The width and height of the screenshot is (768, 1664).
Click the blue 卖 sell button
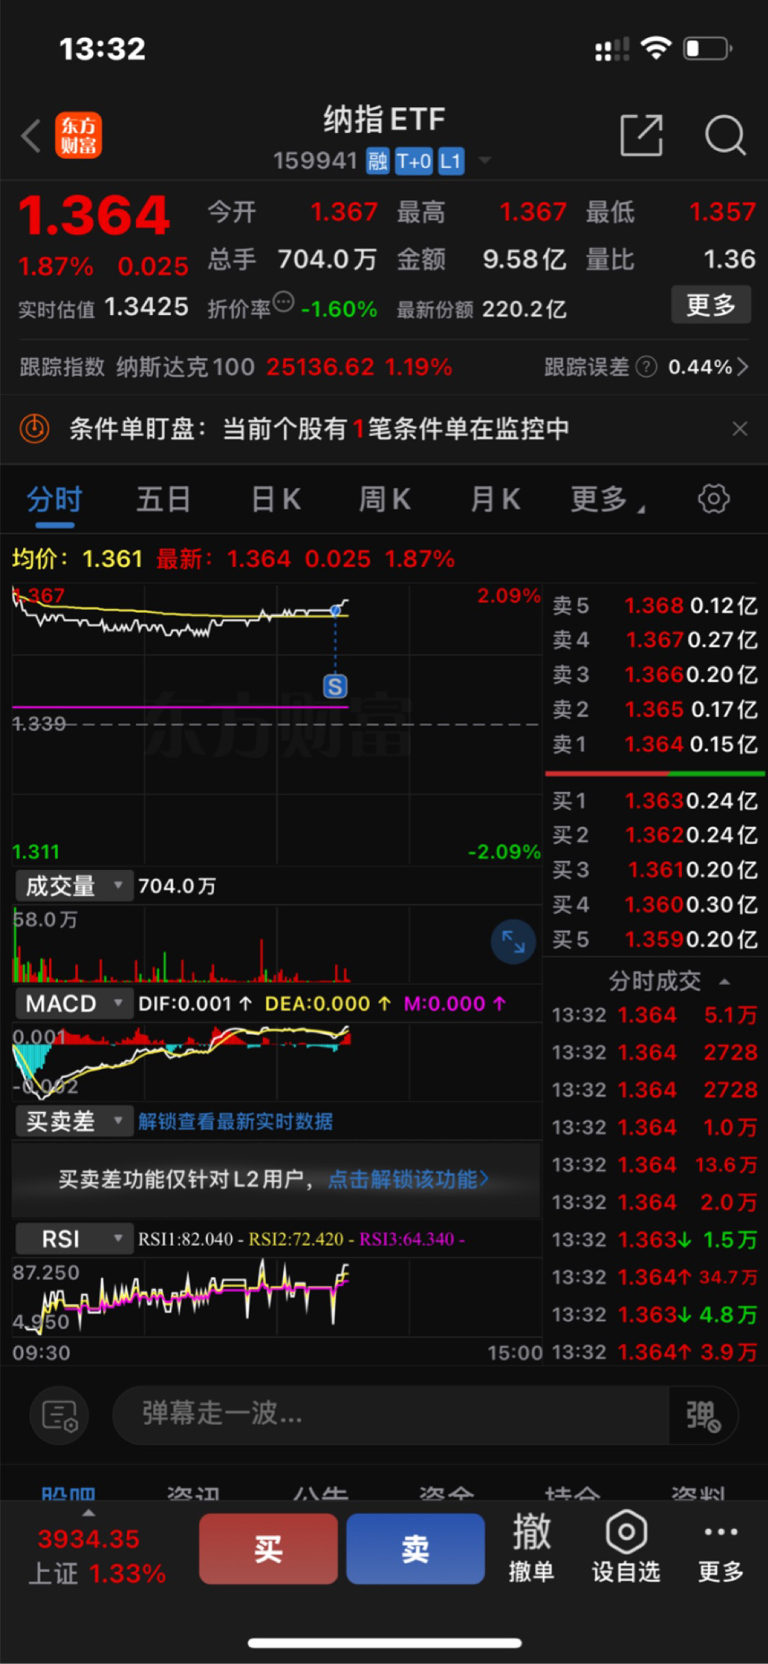pos(415,1549)
